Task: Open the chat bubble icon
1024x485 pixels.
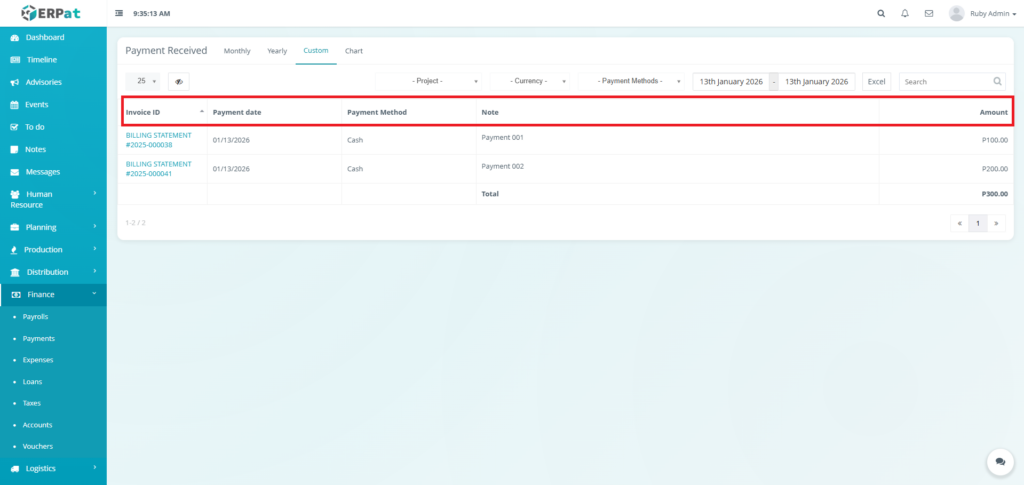Action: (1000, 461)
